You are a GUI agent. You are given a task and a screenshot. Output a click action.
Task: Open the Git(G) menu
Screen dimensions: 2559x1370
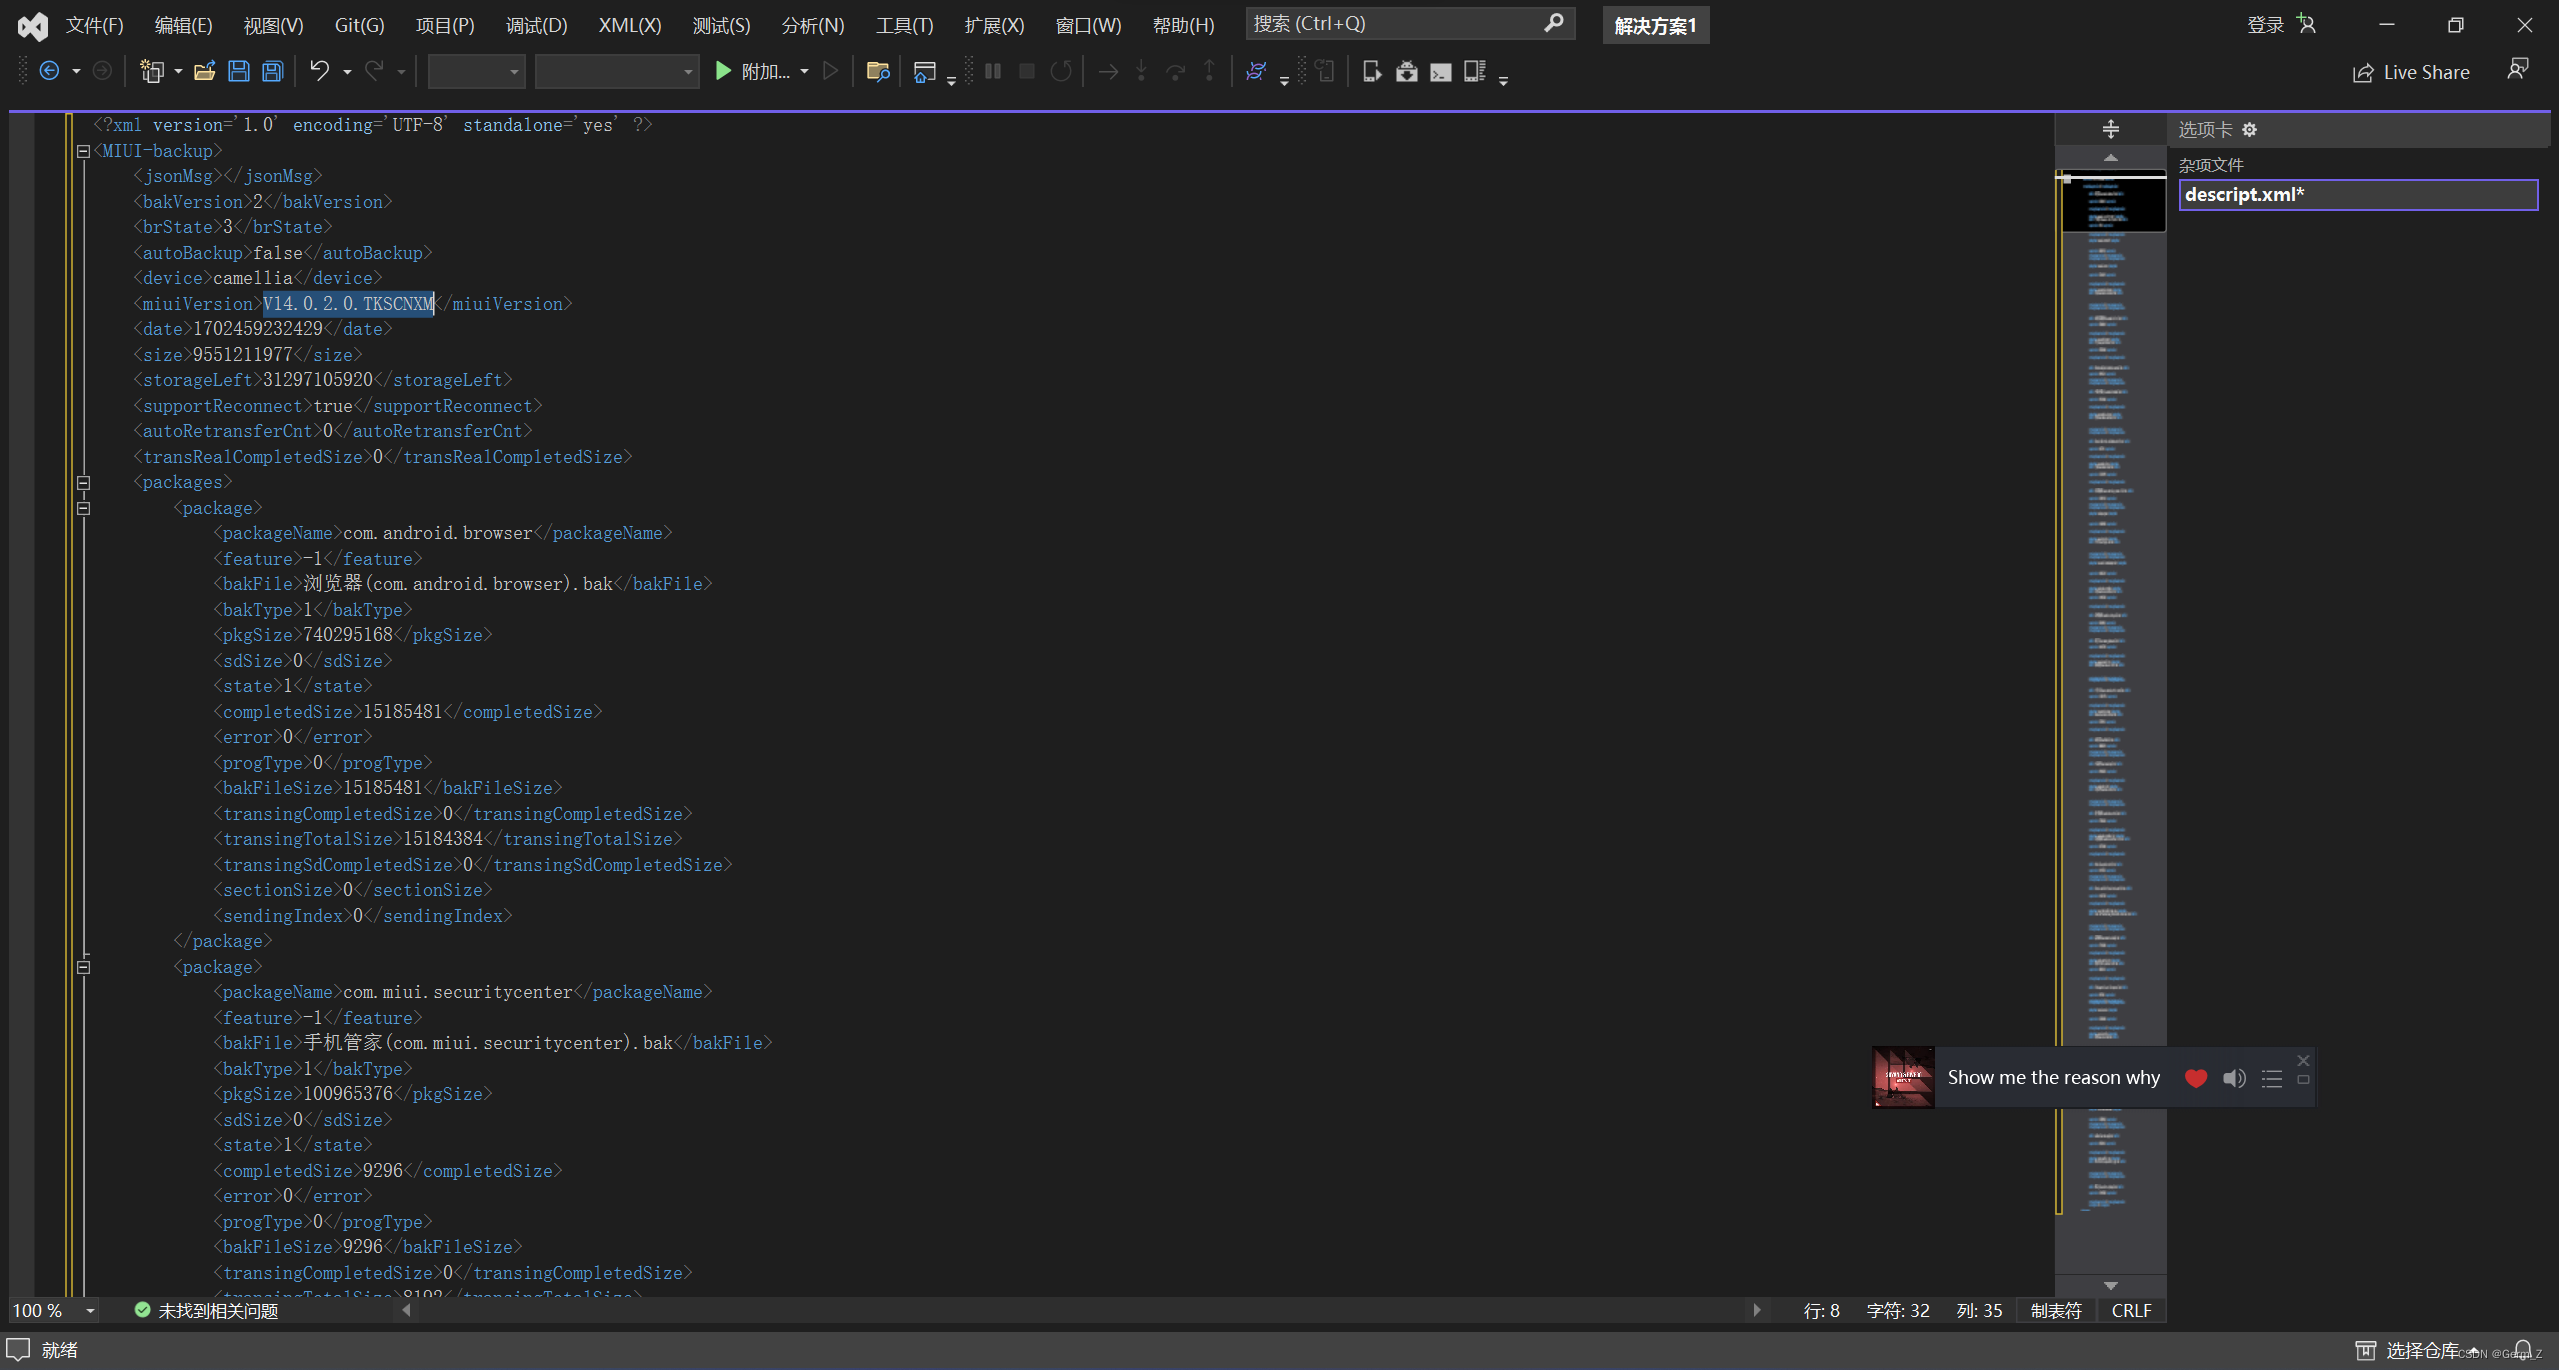click(x=359, y=25)
